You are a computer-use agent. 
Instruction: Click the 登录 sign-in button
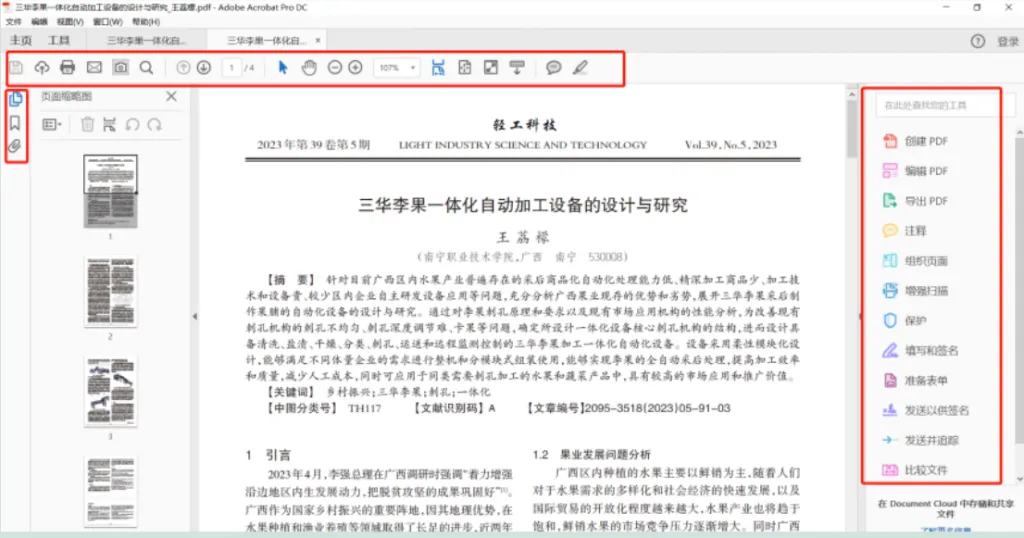click(1008, 41)
